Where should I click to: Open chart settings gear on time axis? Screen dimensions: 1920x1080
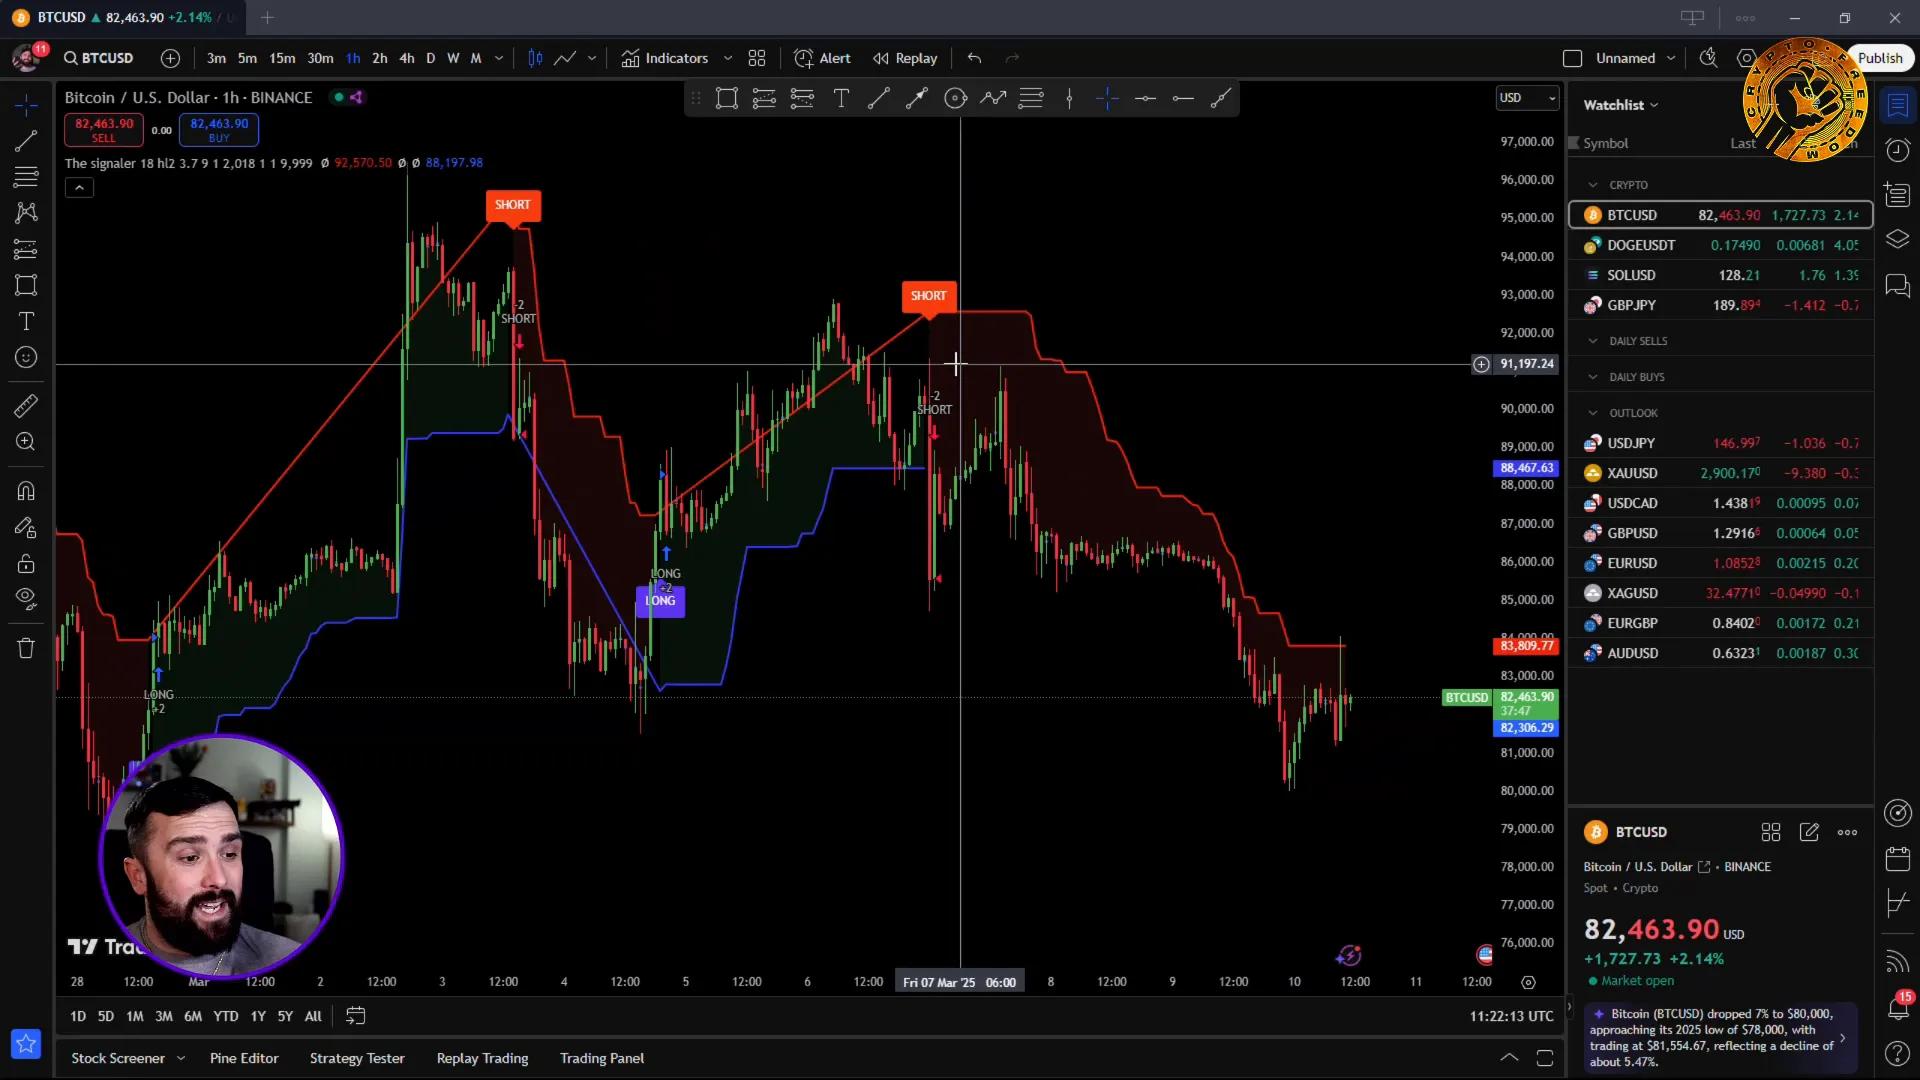tap(1528, 982)
